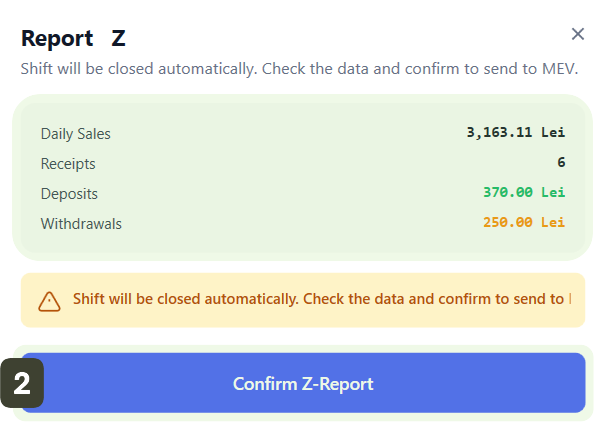This screenshot has height=437, width=605.
Task: Select the Deposits row label
Action: coord(69,194)
